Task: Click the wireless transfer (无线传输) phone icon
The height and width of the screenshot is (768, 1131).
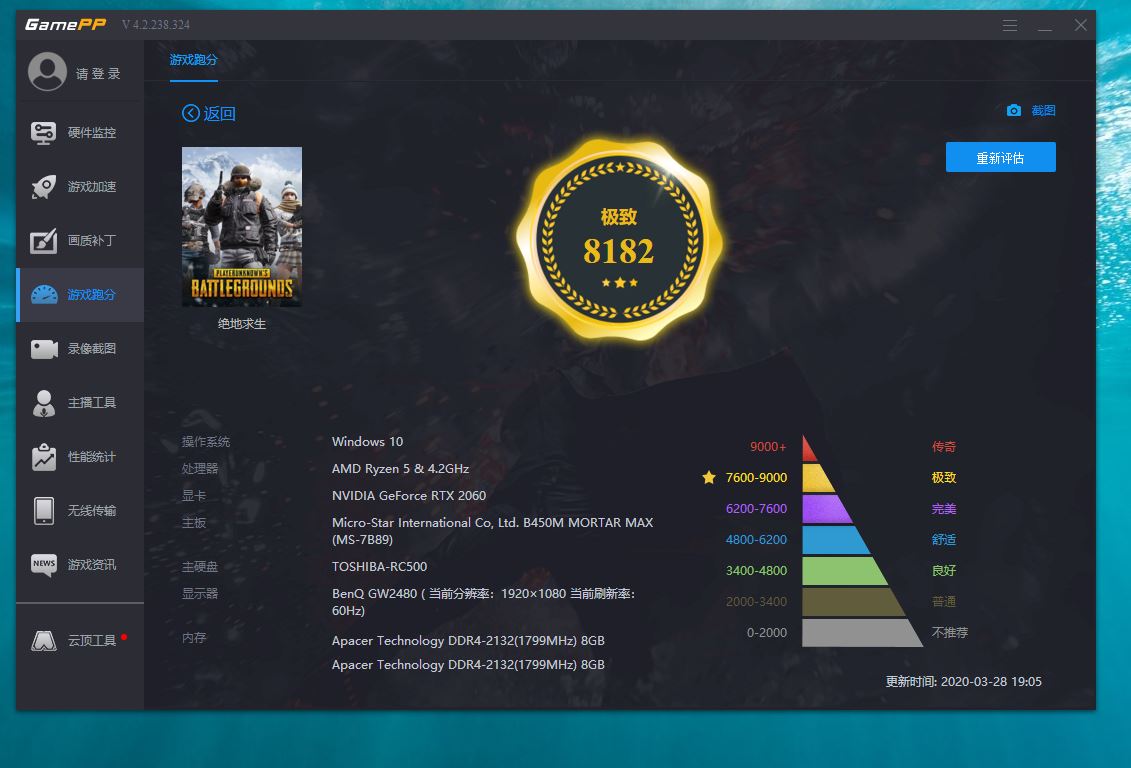Action: (x=44, y=510)
